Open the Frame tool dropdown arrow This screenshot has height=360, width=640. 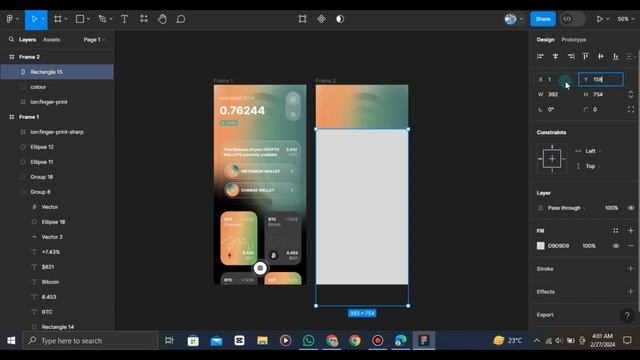coord(66,19)
